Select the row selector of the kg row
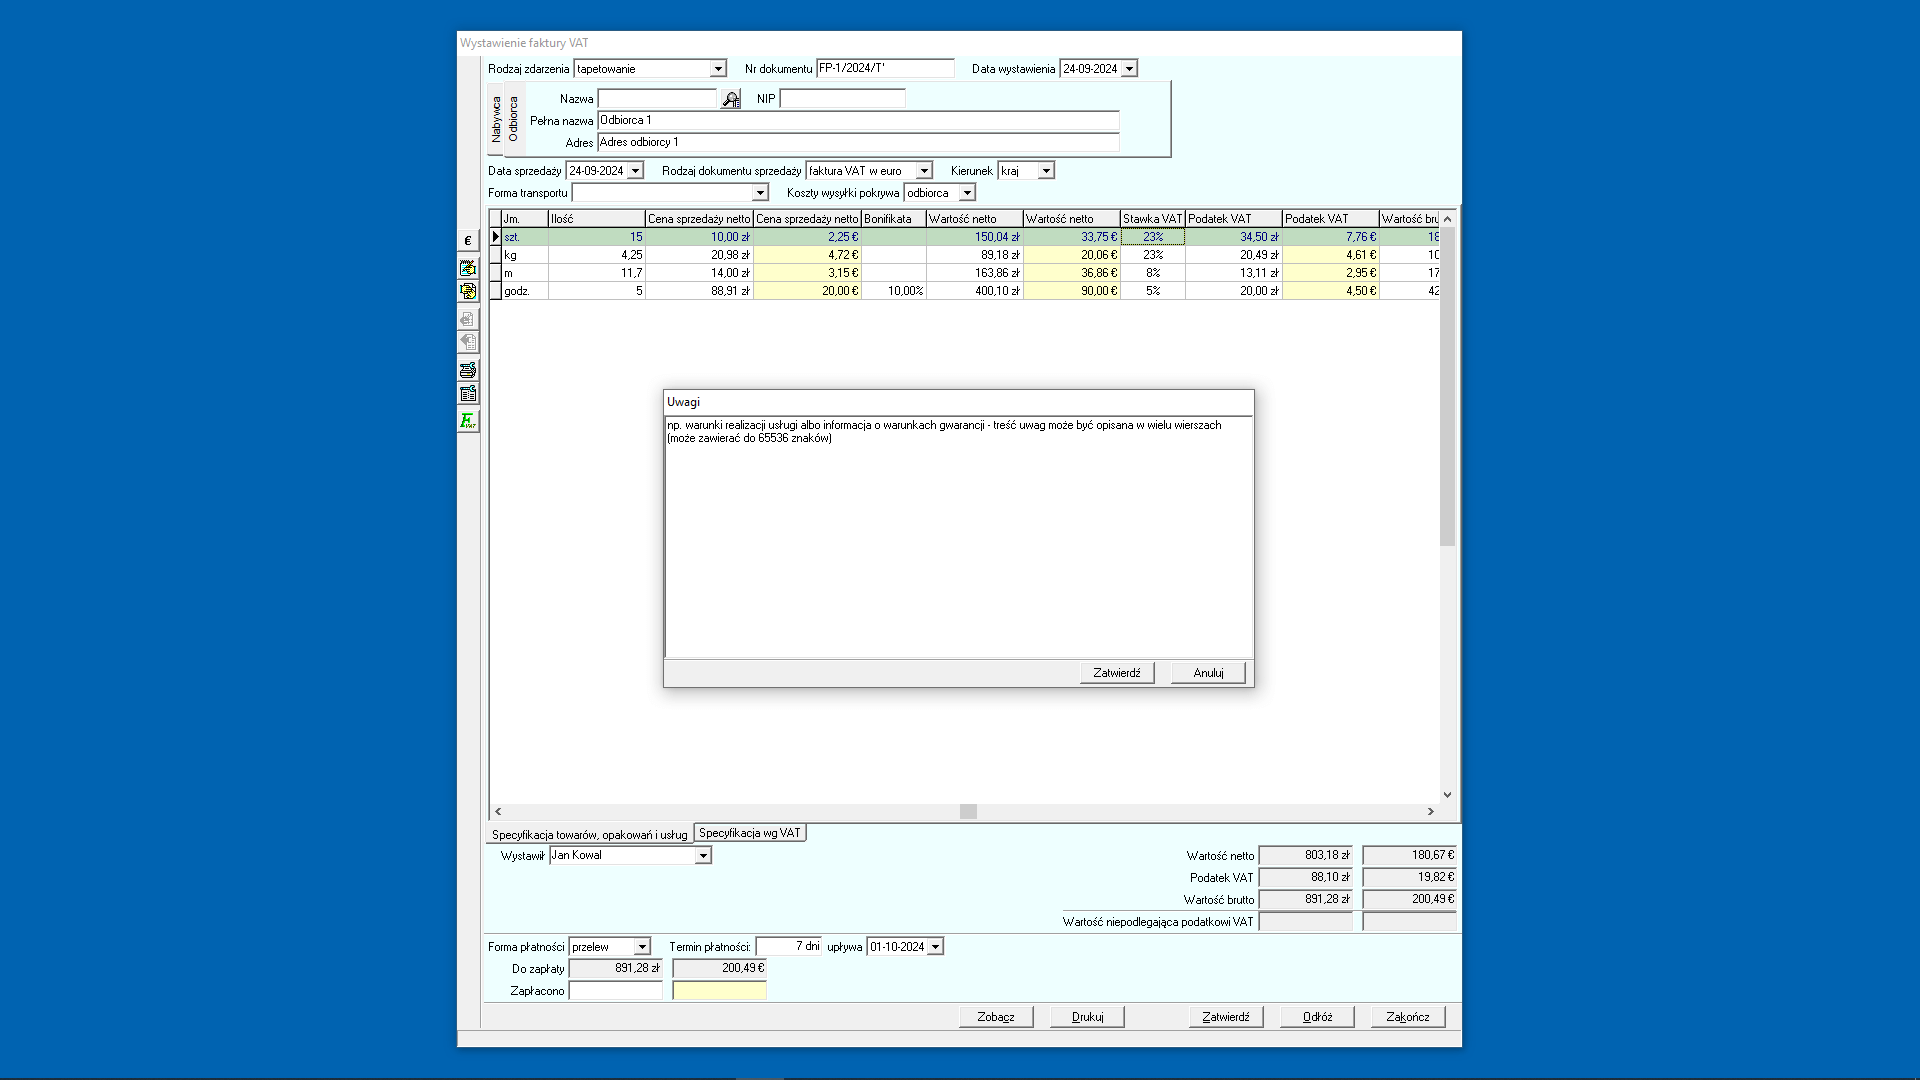Viewport: 1920px width, 1080px height. [x=495, y=255]
